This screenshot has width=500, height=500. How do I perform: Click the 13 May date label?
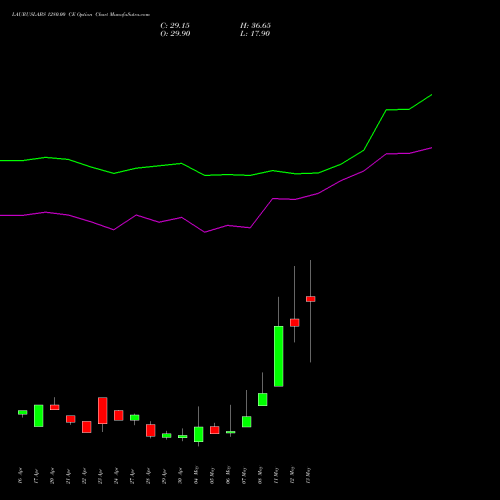[x=308, y=475]
